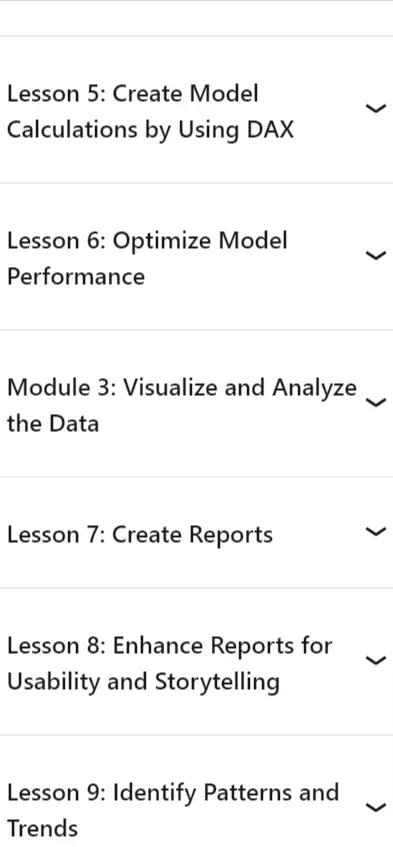Click the 'Calculations by Using DAX' text line
This screenshot has height=847, width=393.
point(150,130)
